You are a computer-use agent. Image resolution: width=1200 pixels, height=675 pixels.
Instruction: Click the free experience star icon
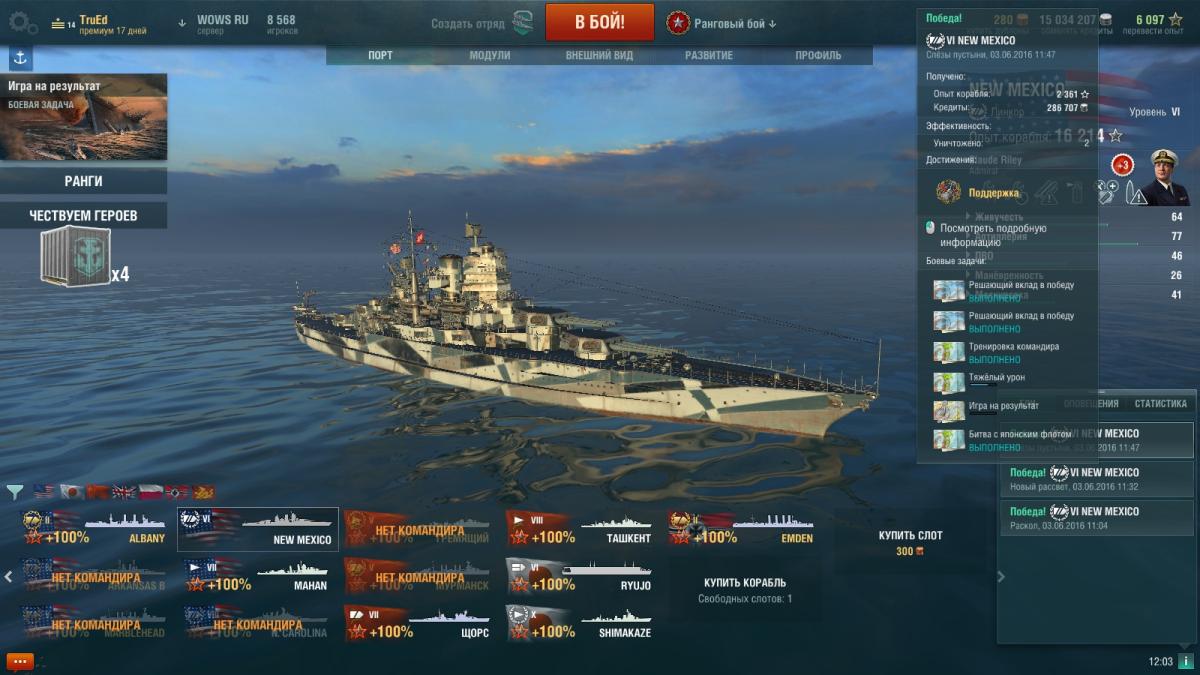click(x=1175, y=19)
